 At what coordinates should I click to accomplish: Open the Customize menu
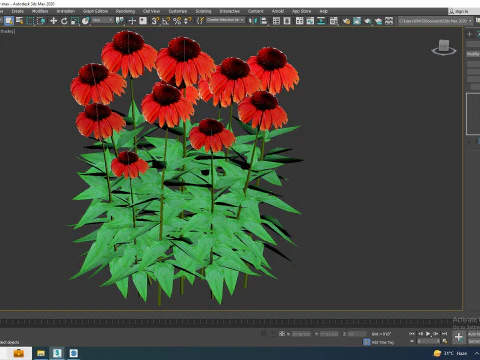click(x=177, y=11)
